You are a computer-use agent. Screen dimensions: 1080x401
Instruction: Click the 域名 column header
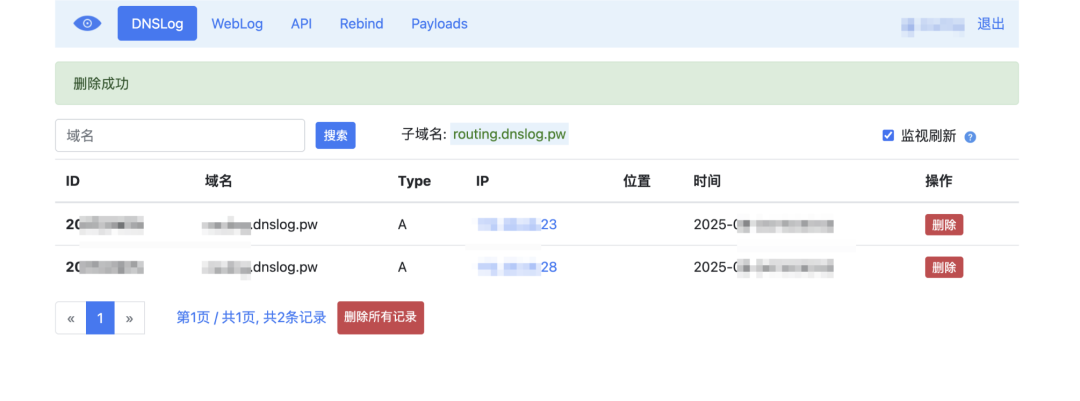point(218,181)
